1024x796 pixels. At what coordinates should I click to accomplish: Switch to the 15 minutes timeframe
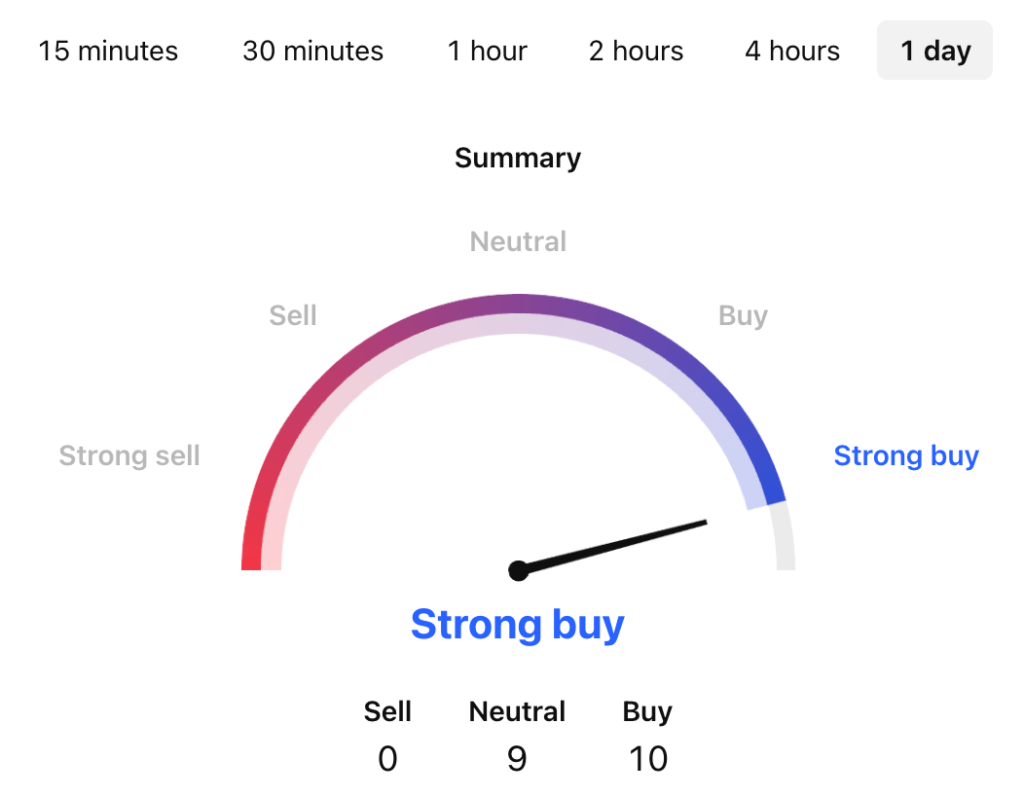click(x=107, y=51)
